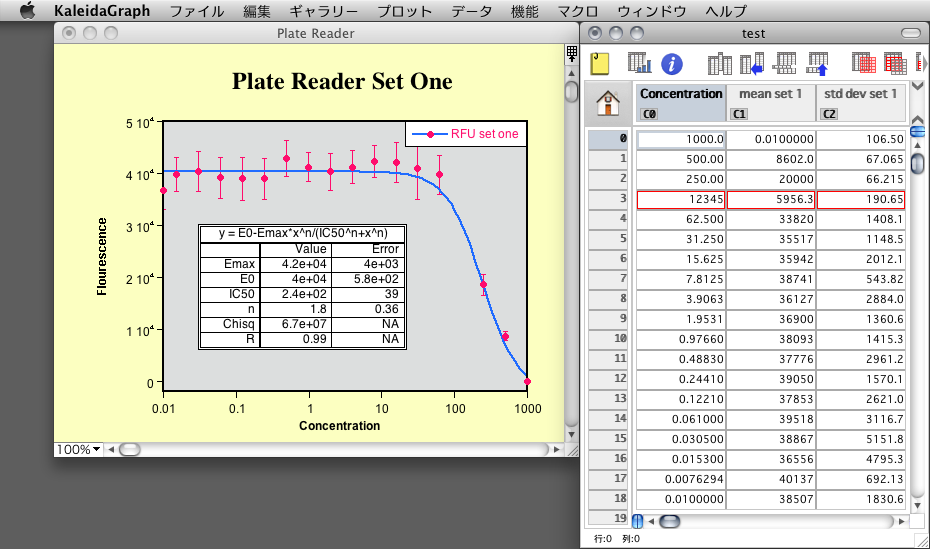The height and width of the screenshot is (549, 930).
Task: Click the test window vertical scrollbar thumb
Action: 917,162
